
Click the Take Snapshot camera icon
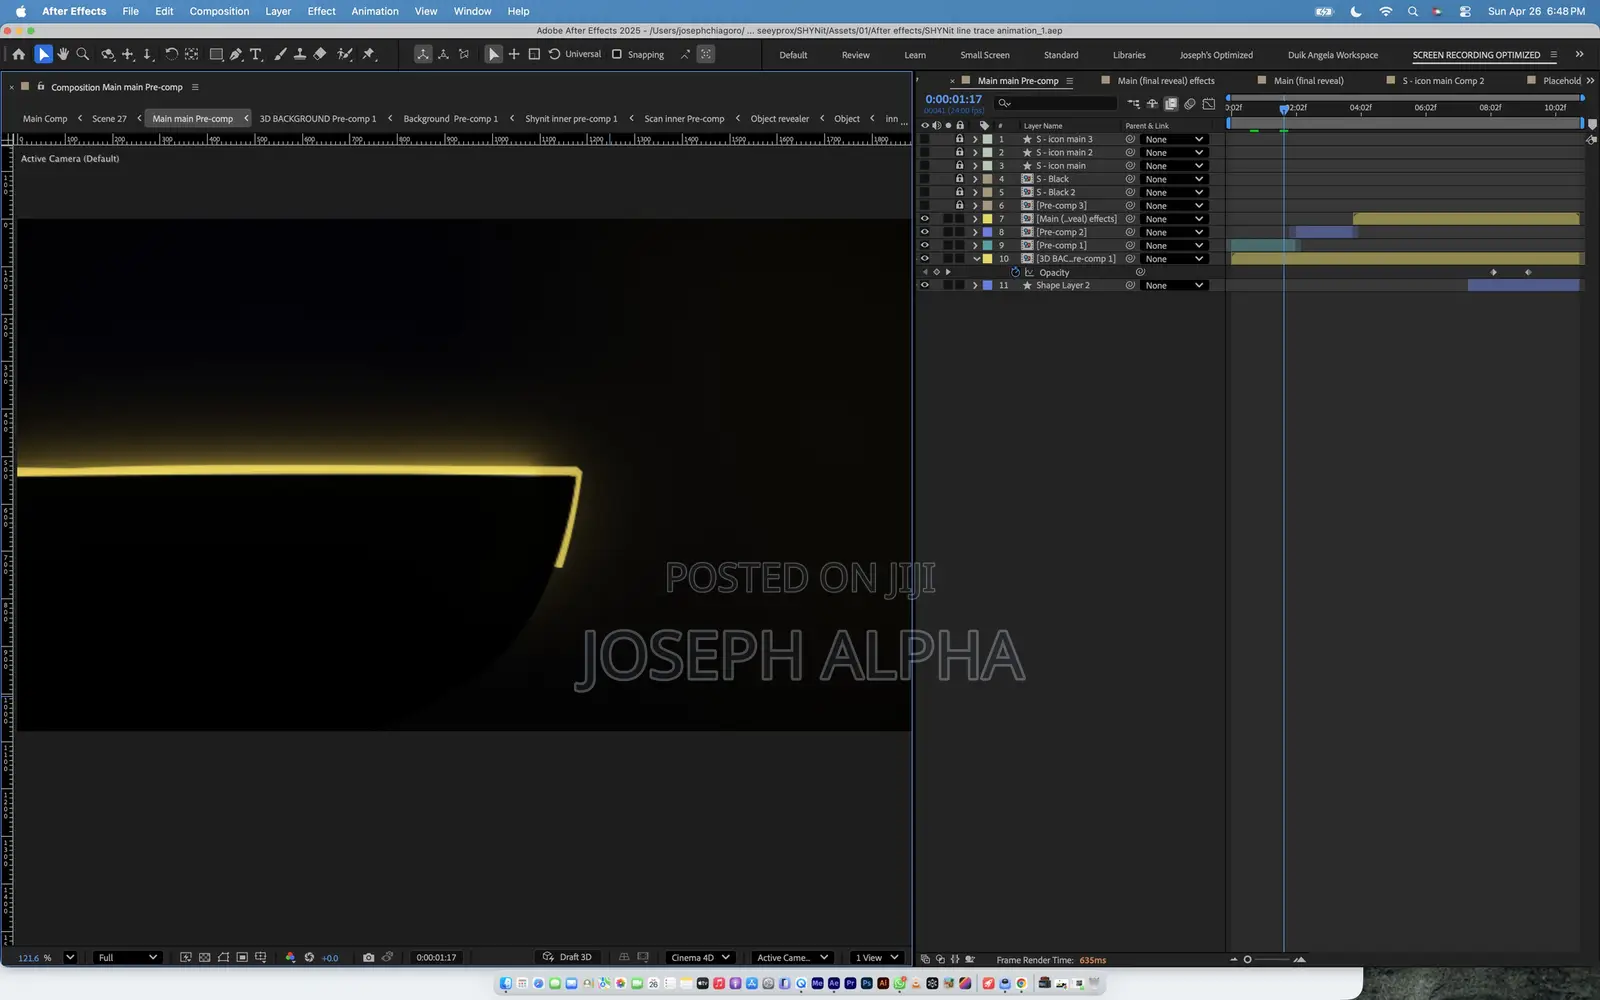[x=368, y=957]
